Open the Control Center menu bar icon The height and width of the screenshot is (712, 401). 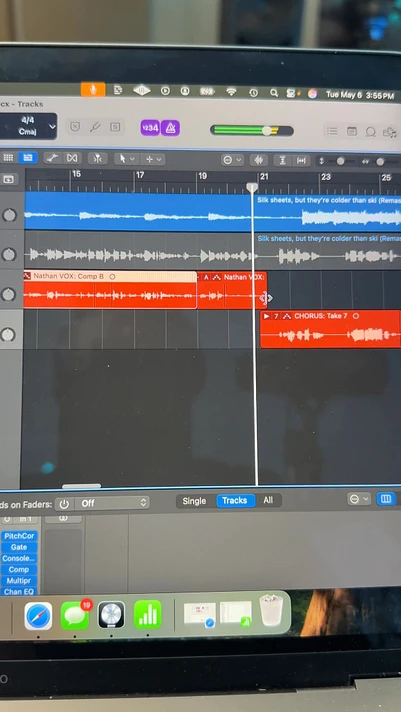292,93
